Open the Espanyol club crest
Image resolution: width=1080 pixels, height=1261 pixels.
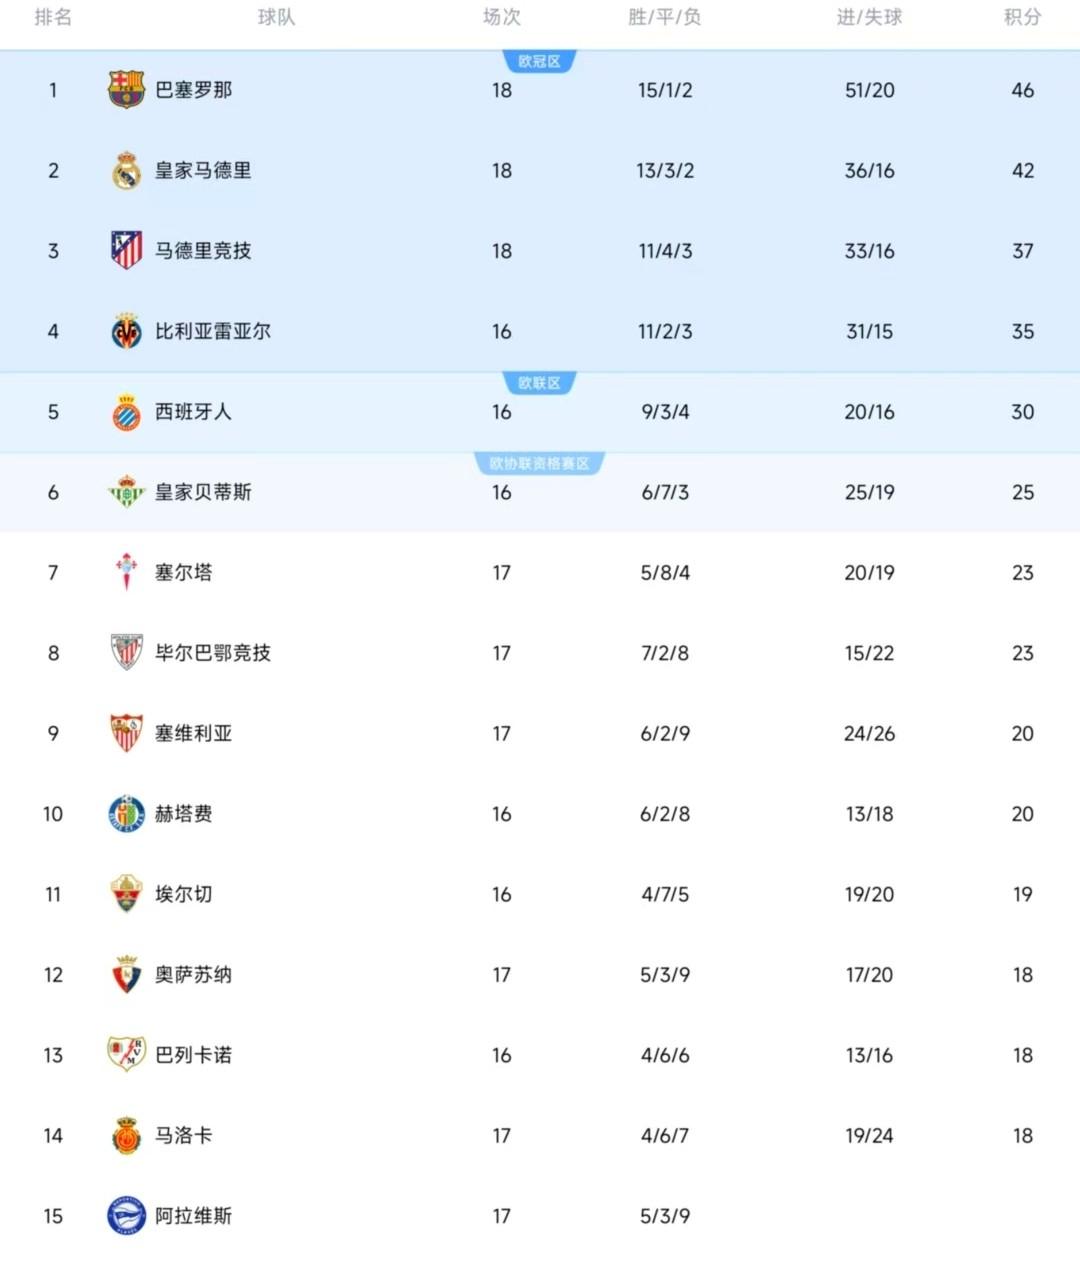coord(126,412)
